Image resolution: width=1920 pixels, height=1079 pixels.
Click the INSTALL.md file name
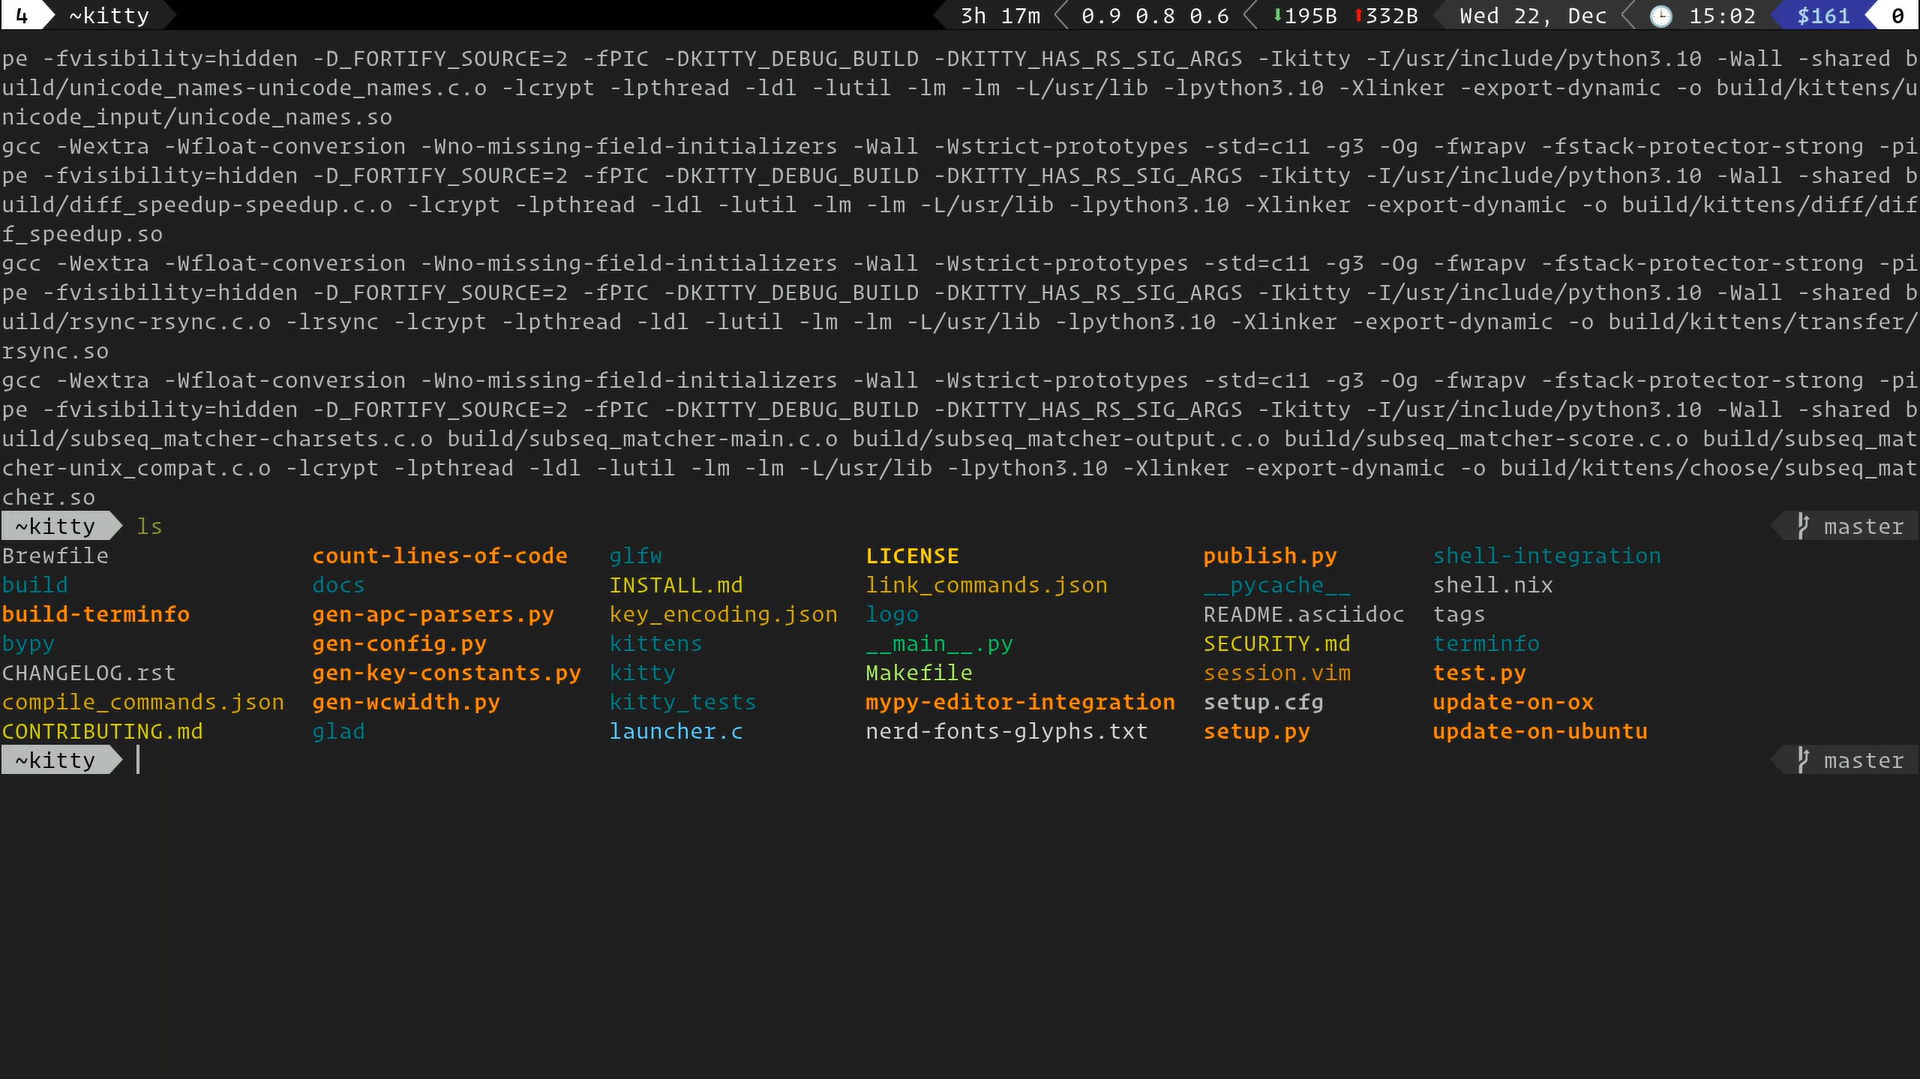pos(676,585)
